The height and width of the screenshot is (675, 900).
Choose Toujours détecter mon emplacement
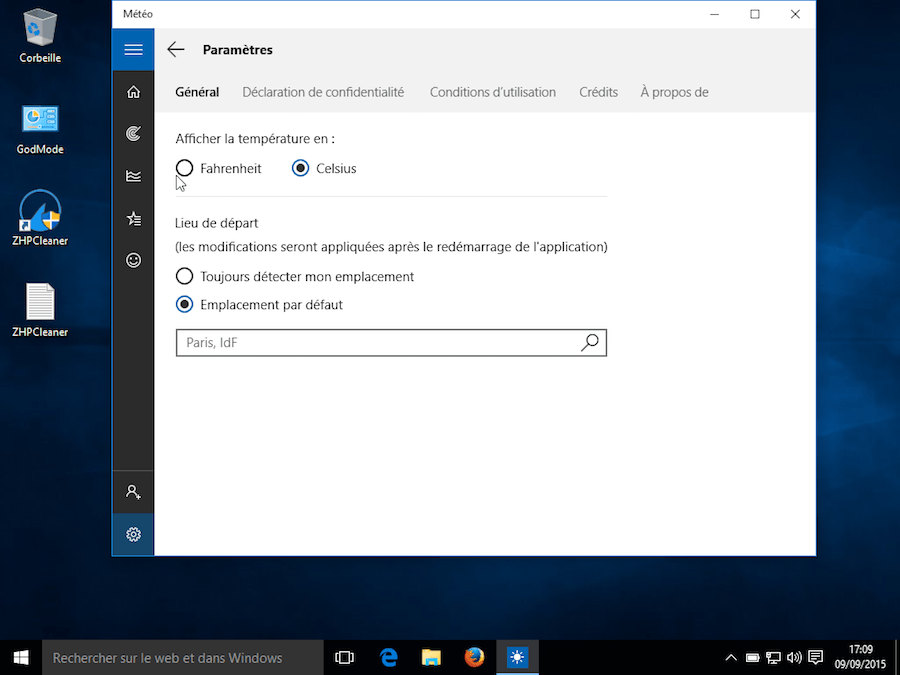click(x=185, y=276)
